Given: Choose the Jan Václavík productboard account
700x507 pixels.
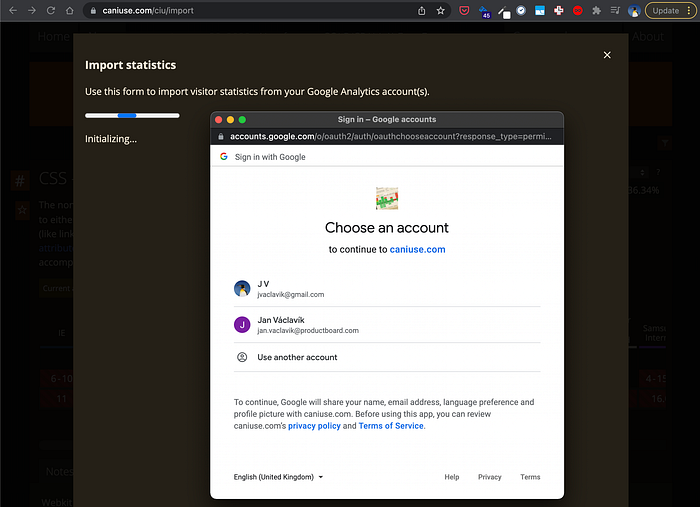Looking at the screenshot, I should 387,325.
